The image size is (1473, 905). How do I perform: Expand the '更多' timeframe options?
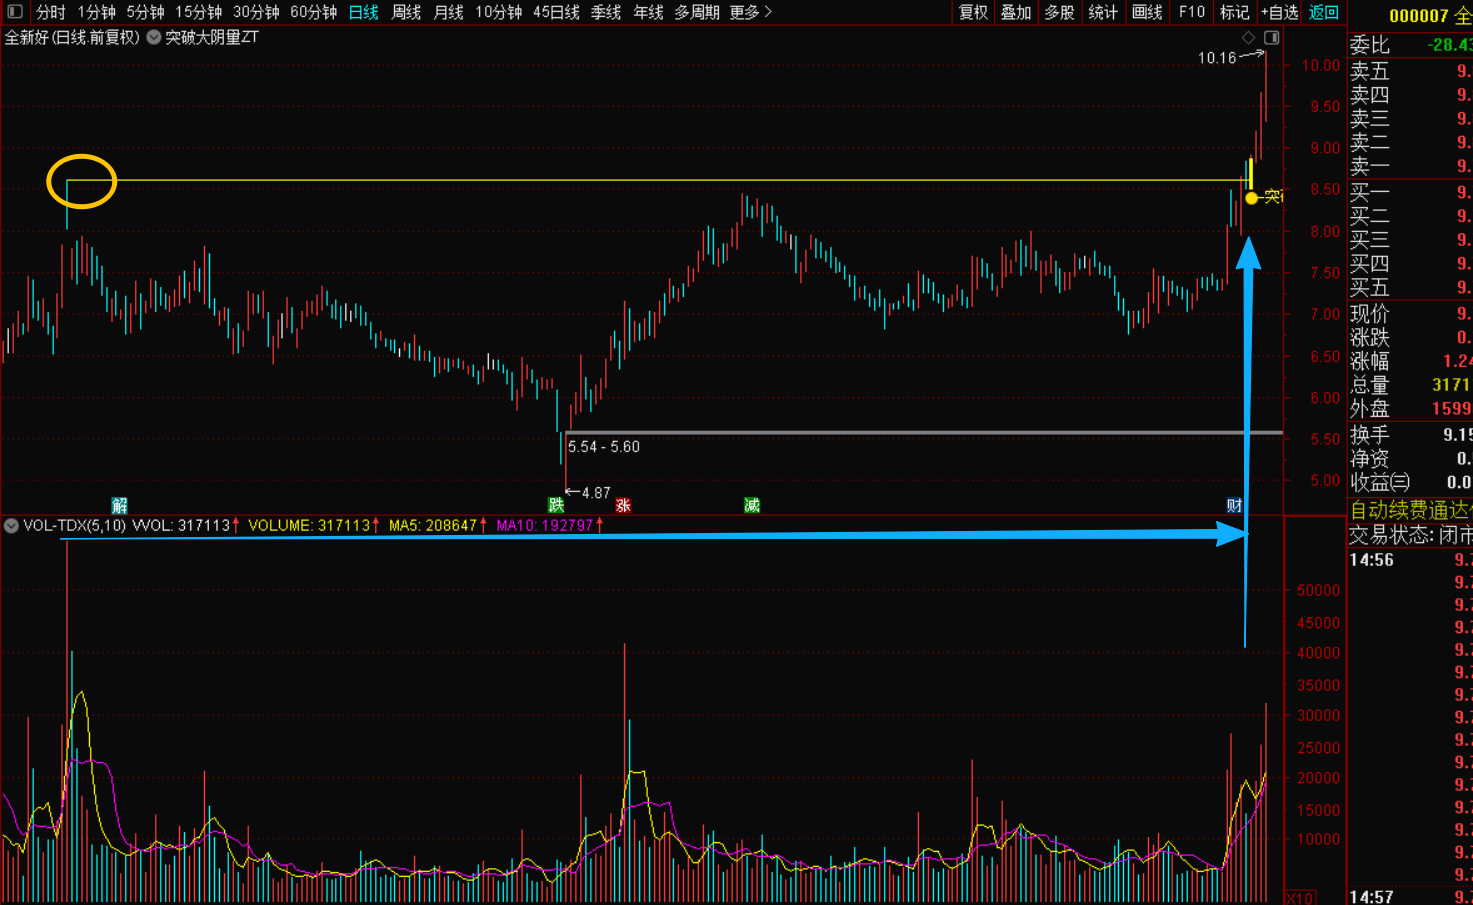pyautogui.click(x=750, y=12)
